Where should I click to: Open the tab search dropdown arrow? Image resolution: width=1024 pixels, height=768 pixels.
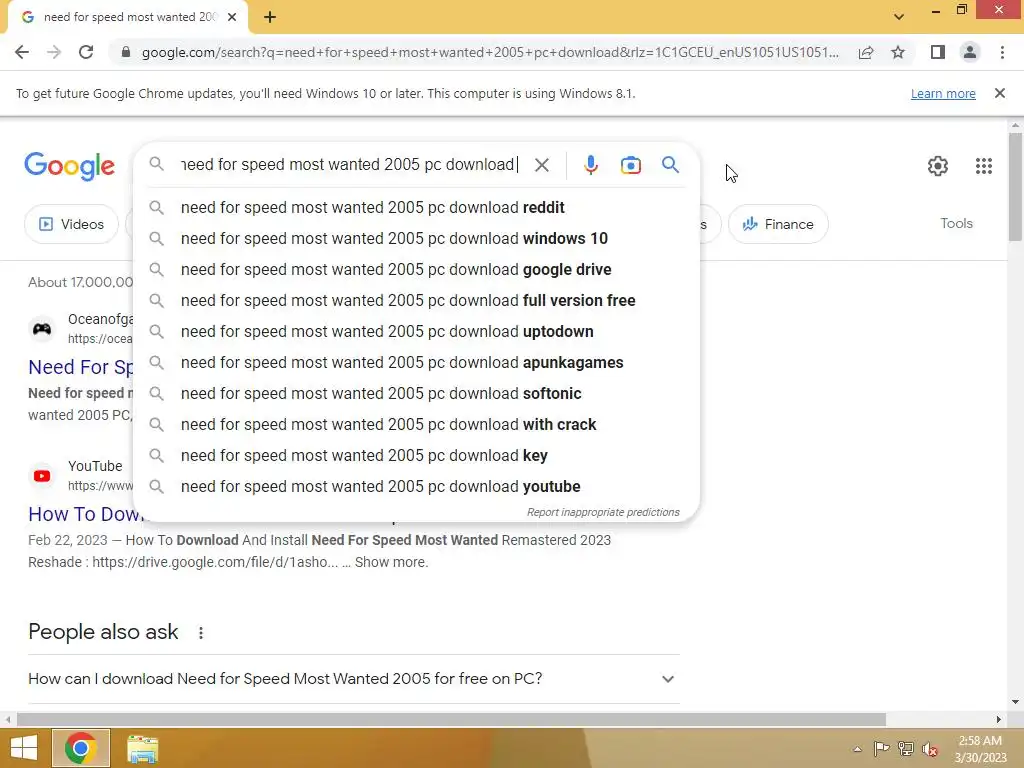pos(899,17)
